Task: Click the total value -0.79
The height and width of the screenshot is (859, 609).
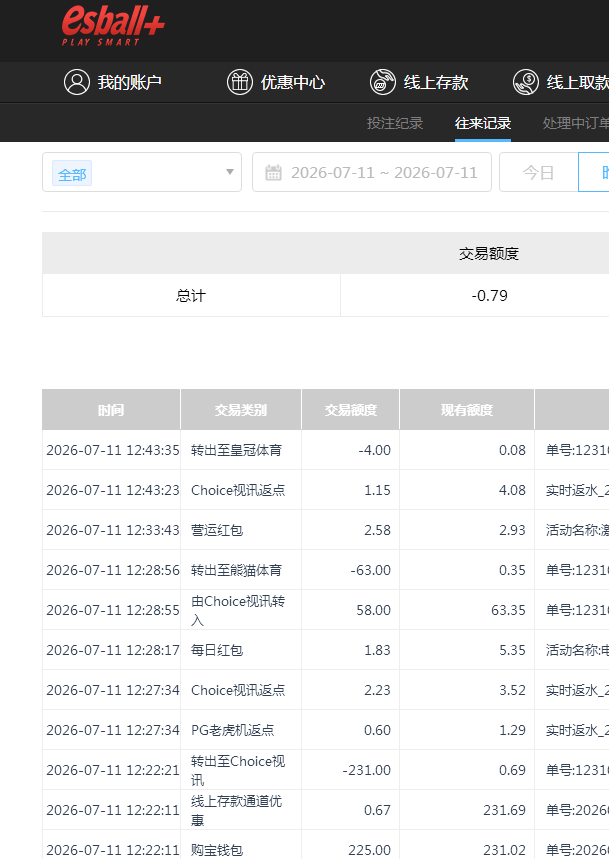Action: point(490,296)
